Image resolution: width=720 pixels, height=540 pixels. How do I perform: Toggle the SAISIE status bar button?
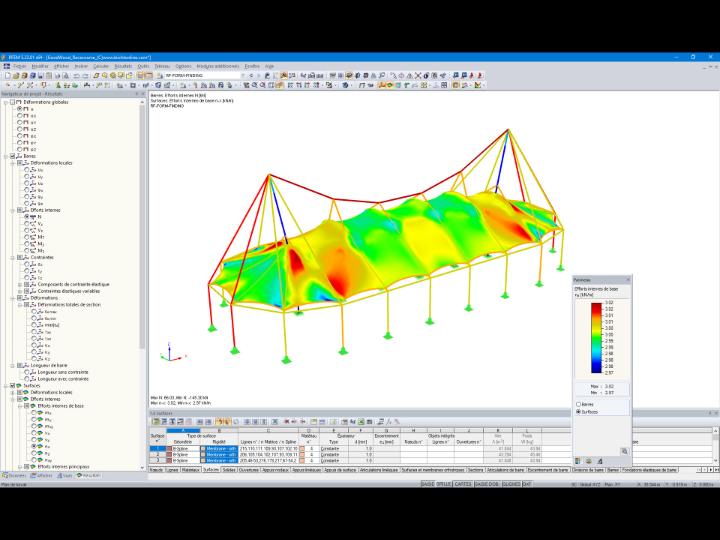coord(428,484)
